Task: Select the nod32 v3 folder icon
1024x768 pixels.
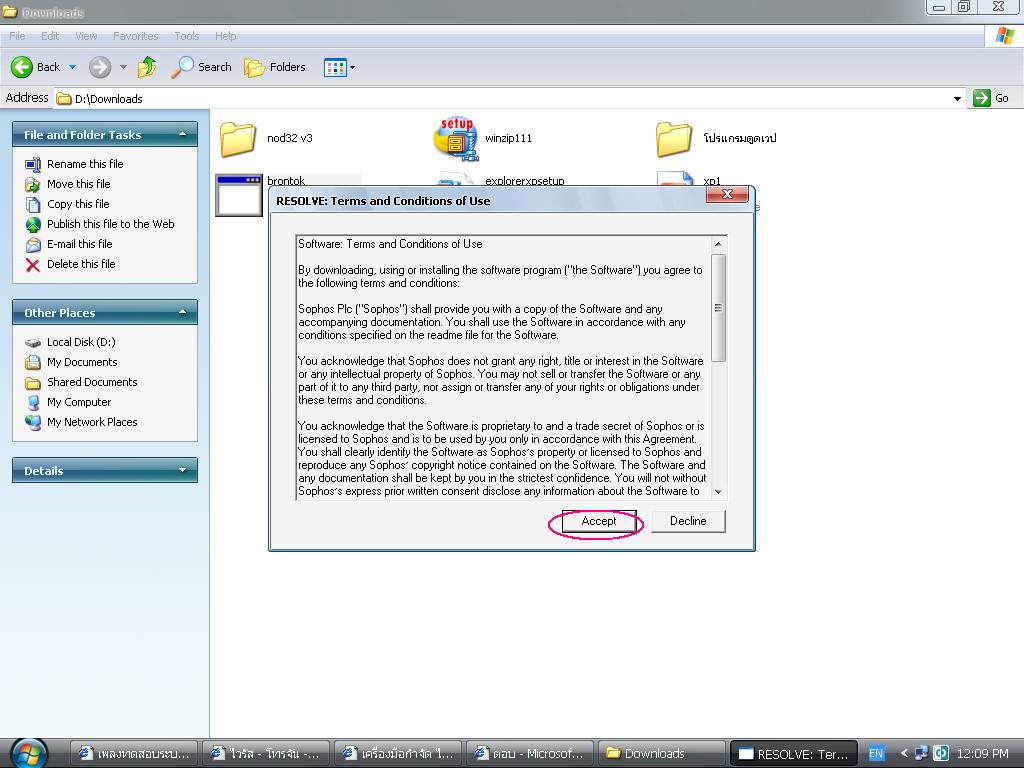Action: coord(238,138)
